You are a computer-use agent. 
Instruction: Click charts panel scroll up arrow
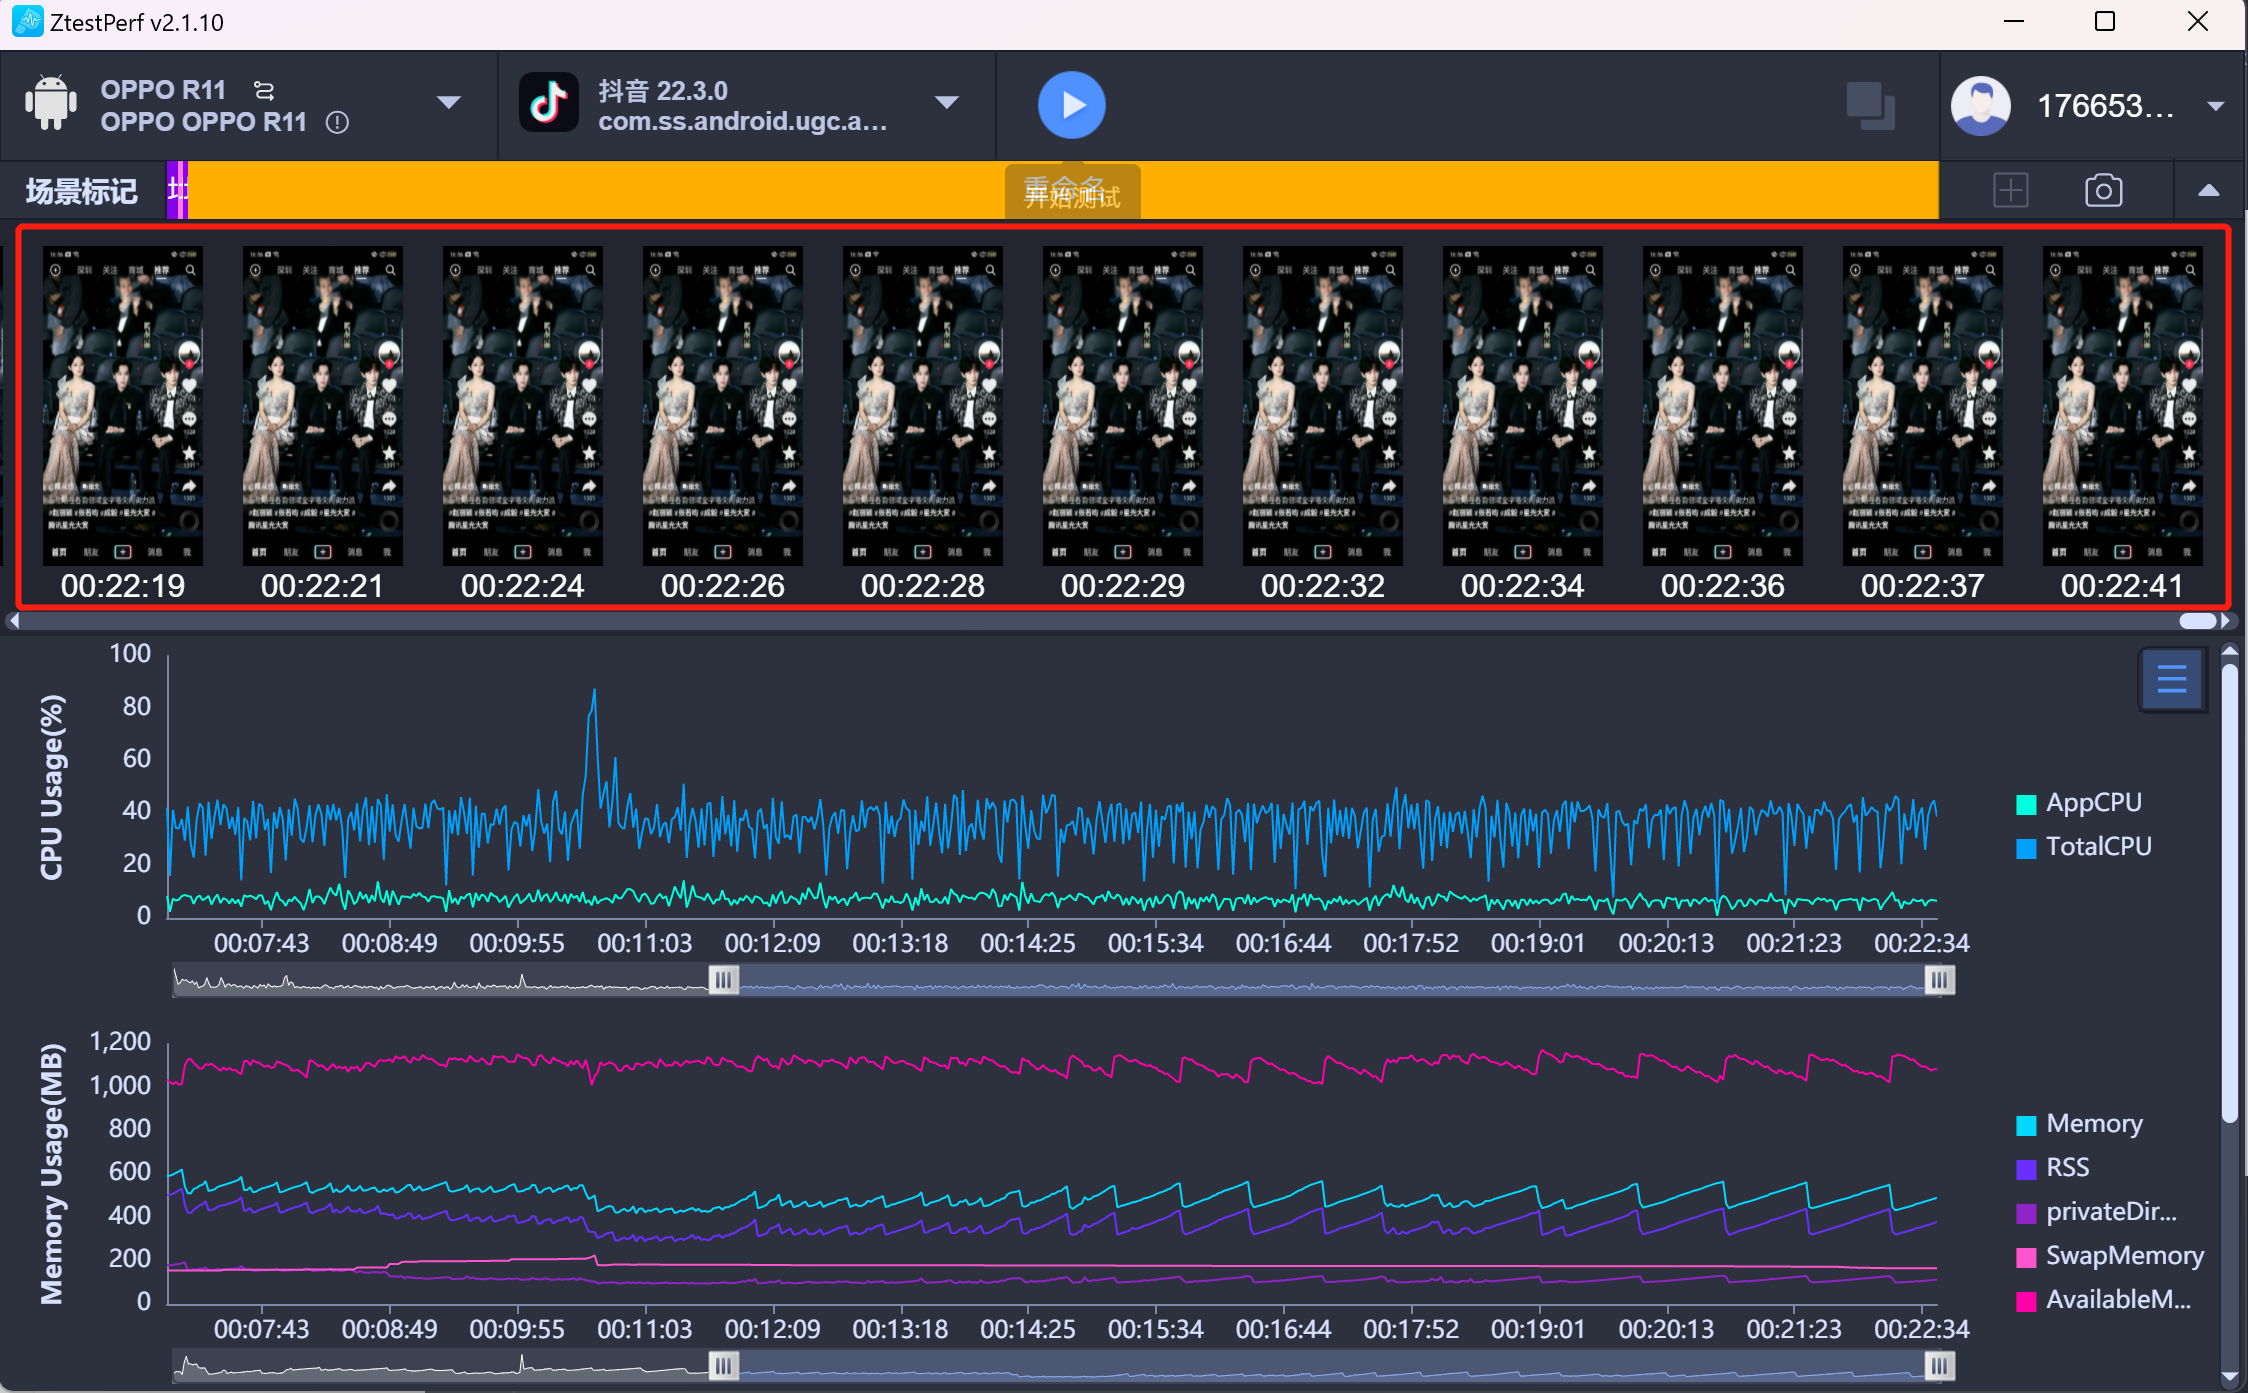[2229, 651]
